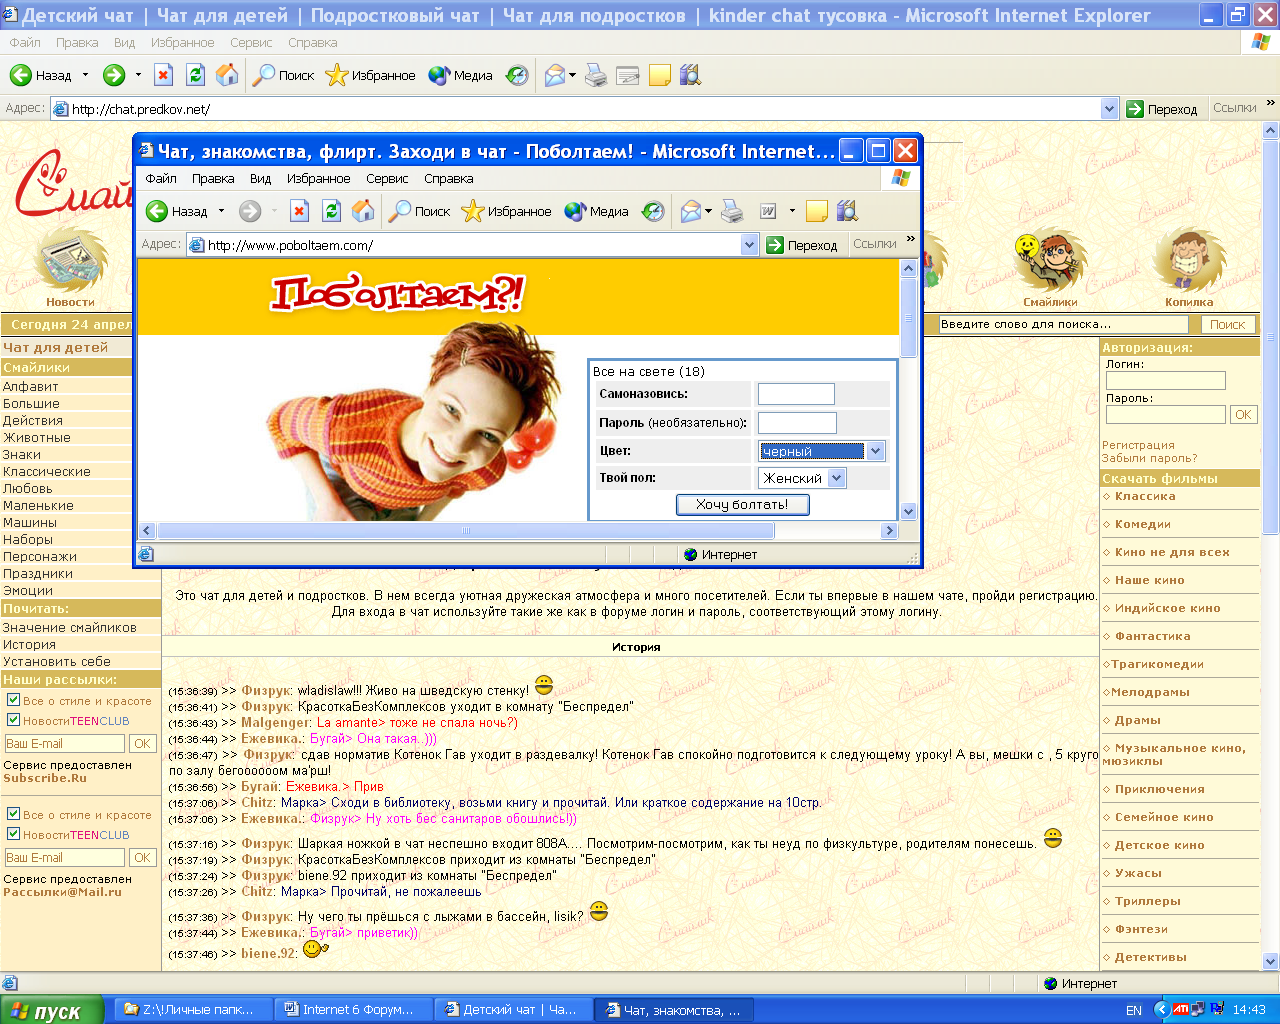This screenshot has width=1280, height=1024.
Task: Click Refresh icon in Поболтаем window toolbar
Action: point(332,211)
